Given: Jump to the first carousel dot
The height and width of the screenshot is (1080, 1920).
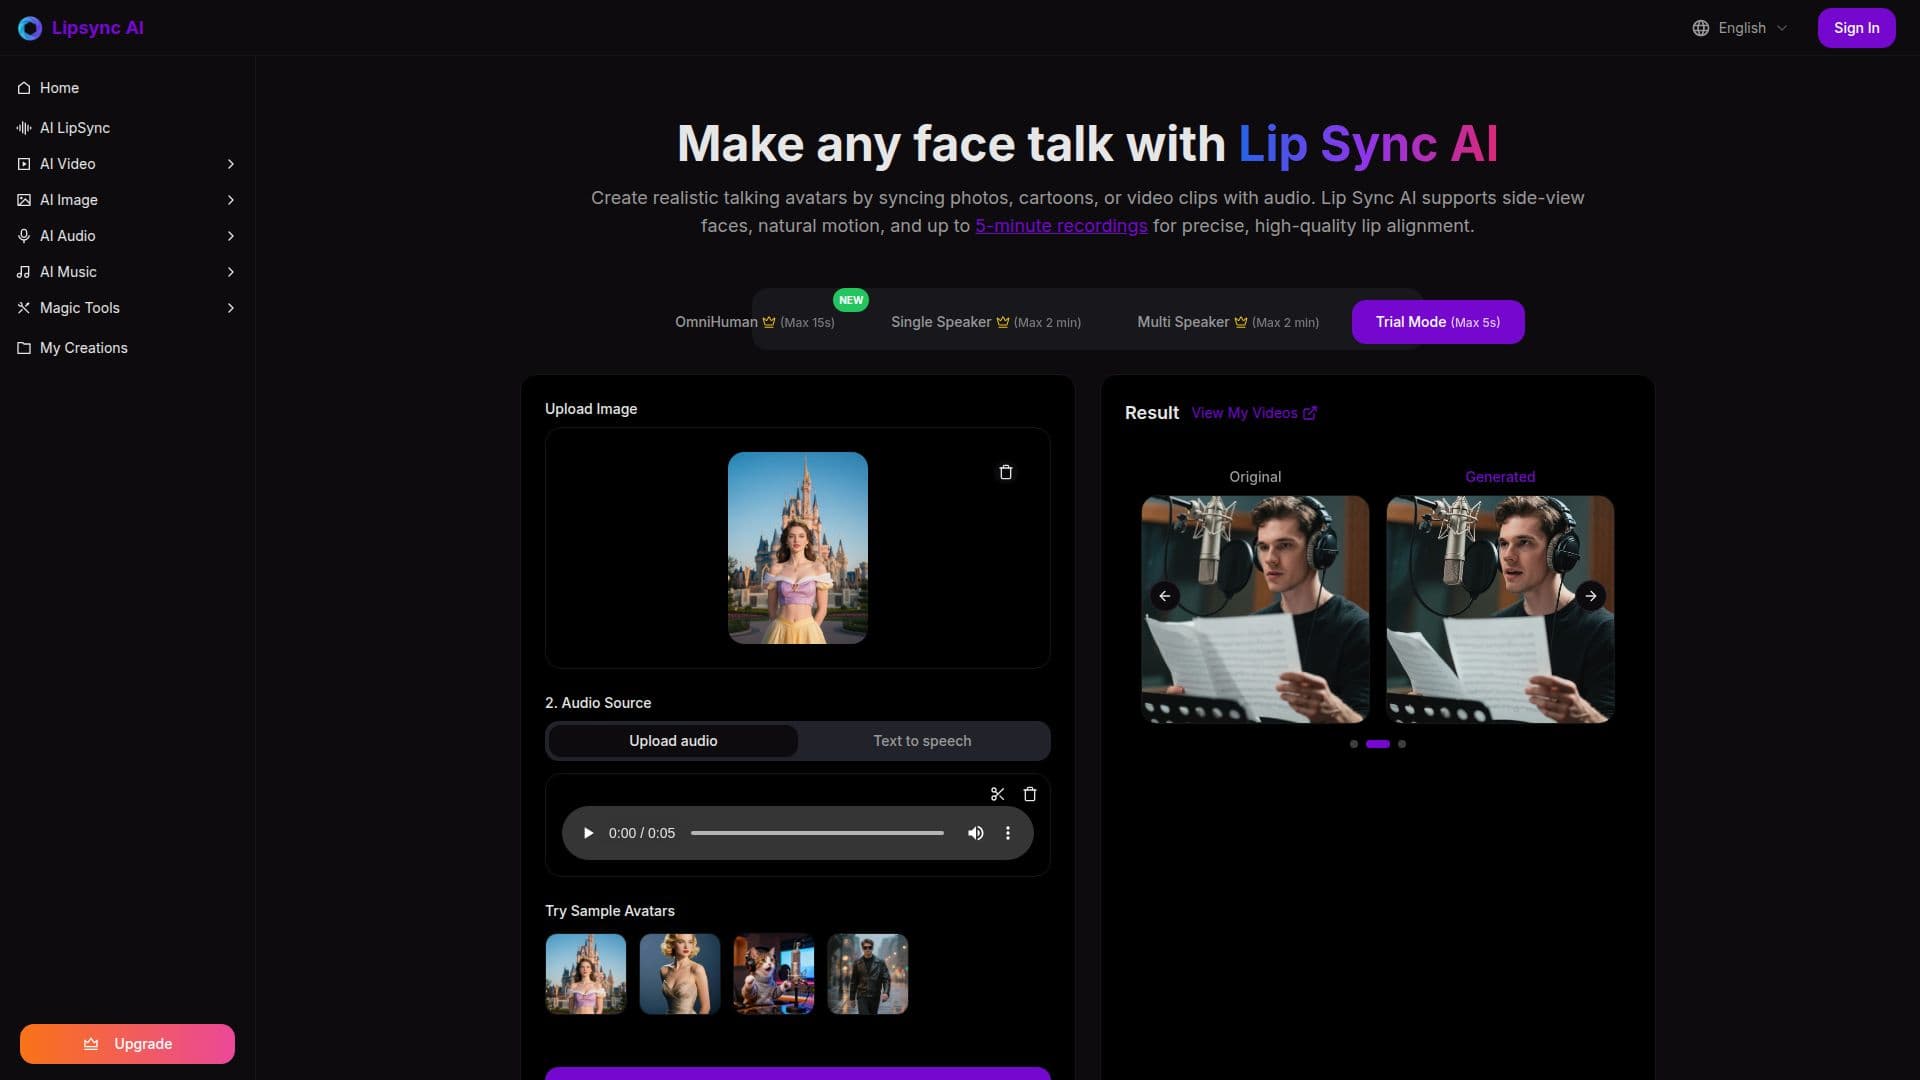Looking at the screenshot, I should pyautogui.click(x=1354, y=744).
